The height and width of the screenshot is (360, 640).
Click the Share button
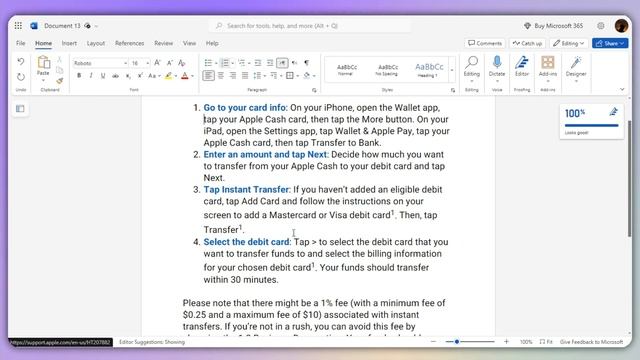(x=610, y=43)
